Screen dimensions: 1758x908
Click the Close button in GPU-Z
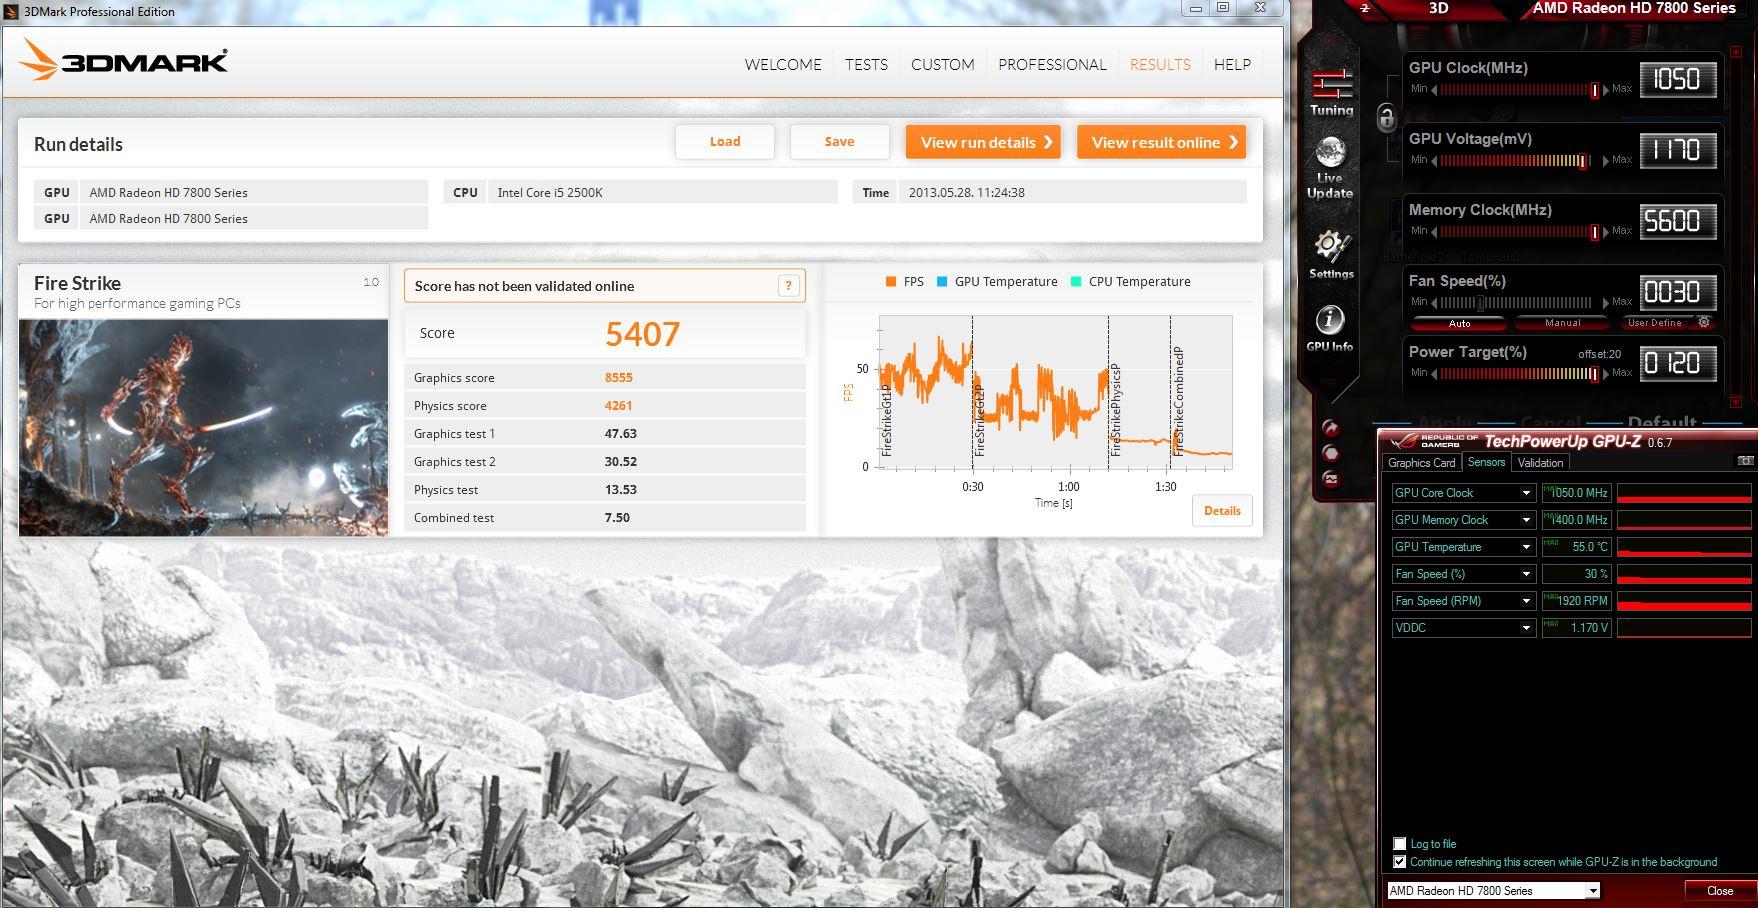1720,890
